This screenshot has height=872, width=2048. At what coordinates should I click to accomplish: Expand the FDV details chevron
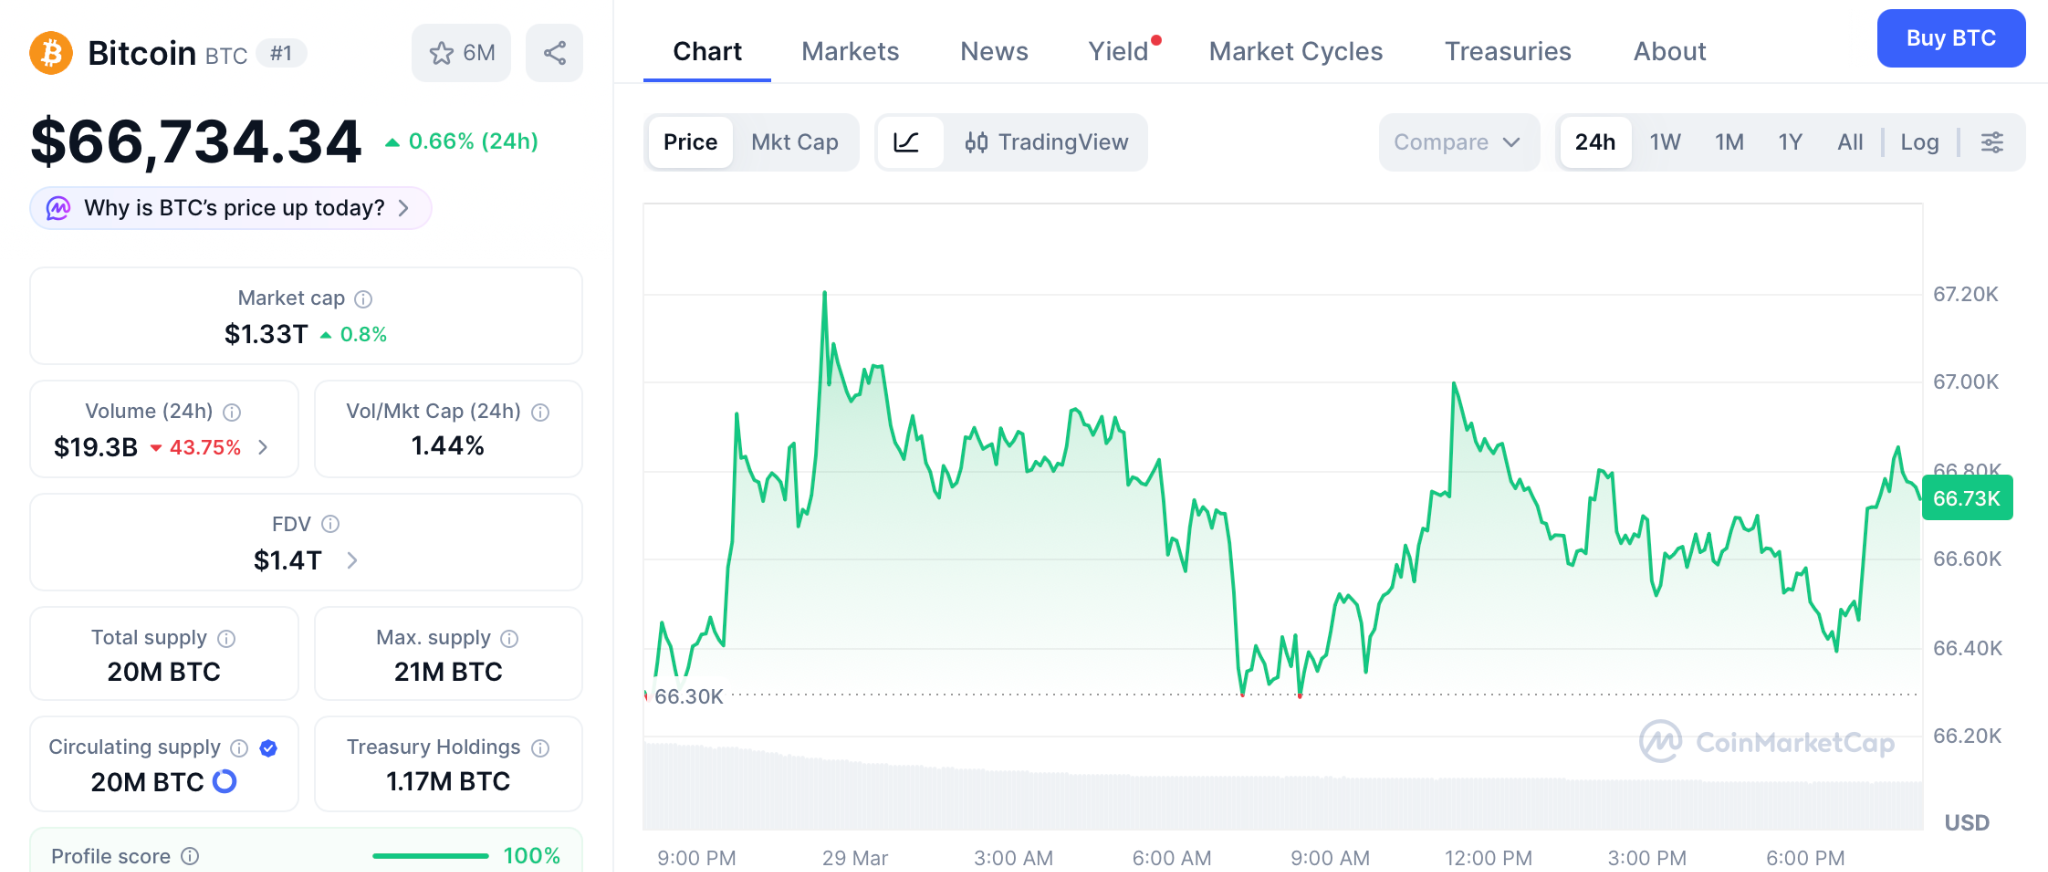click(352, 560)
